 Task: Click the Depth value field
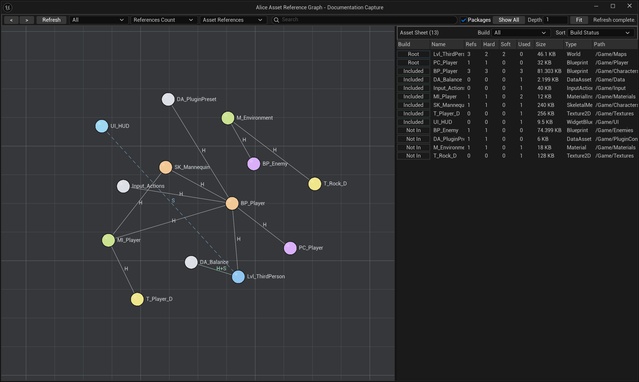556,20
